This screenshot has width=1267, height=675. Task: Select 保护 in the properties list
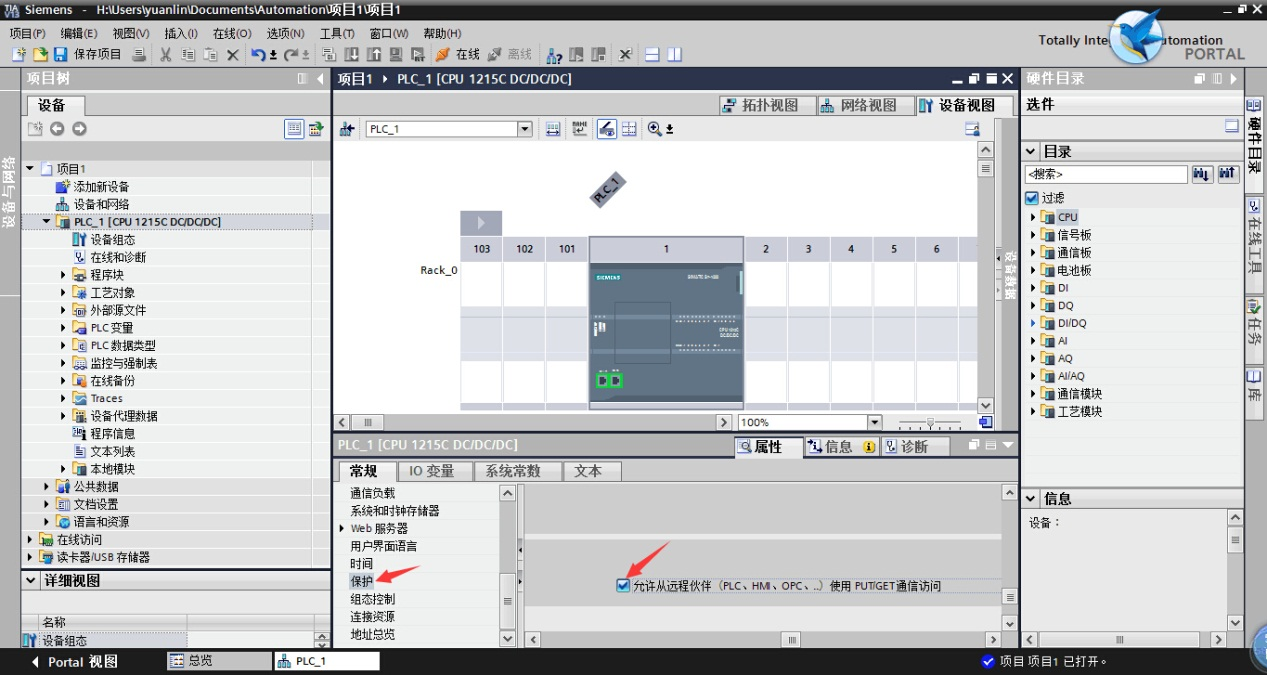[361, 581]
